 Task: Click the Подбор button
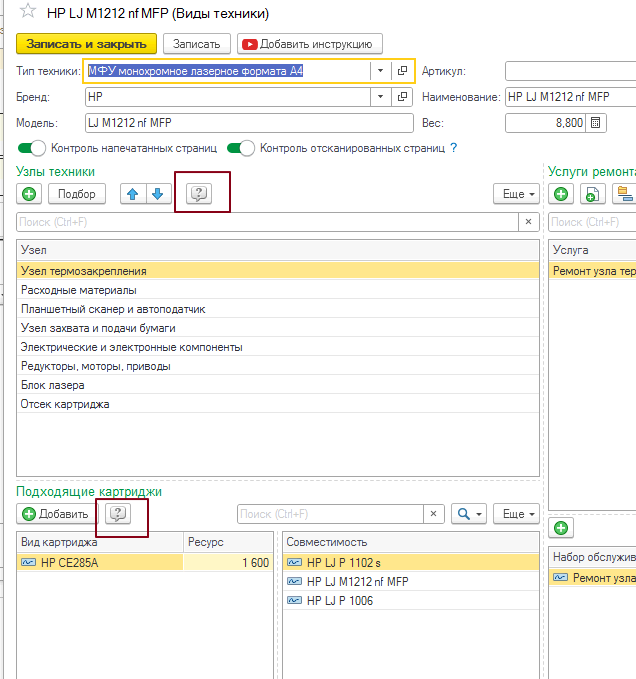(77, 194)
